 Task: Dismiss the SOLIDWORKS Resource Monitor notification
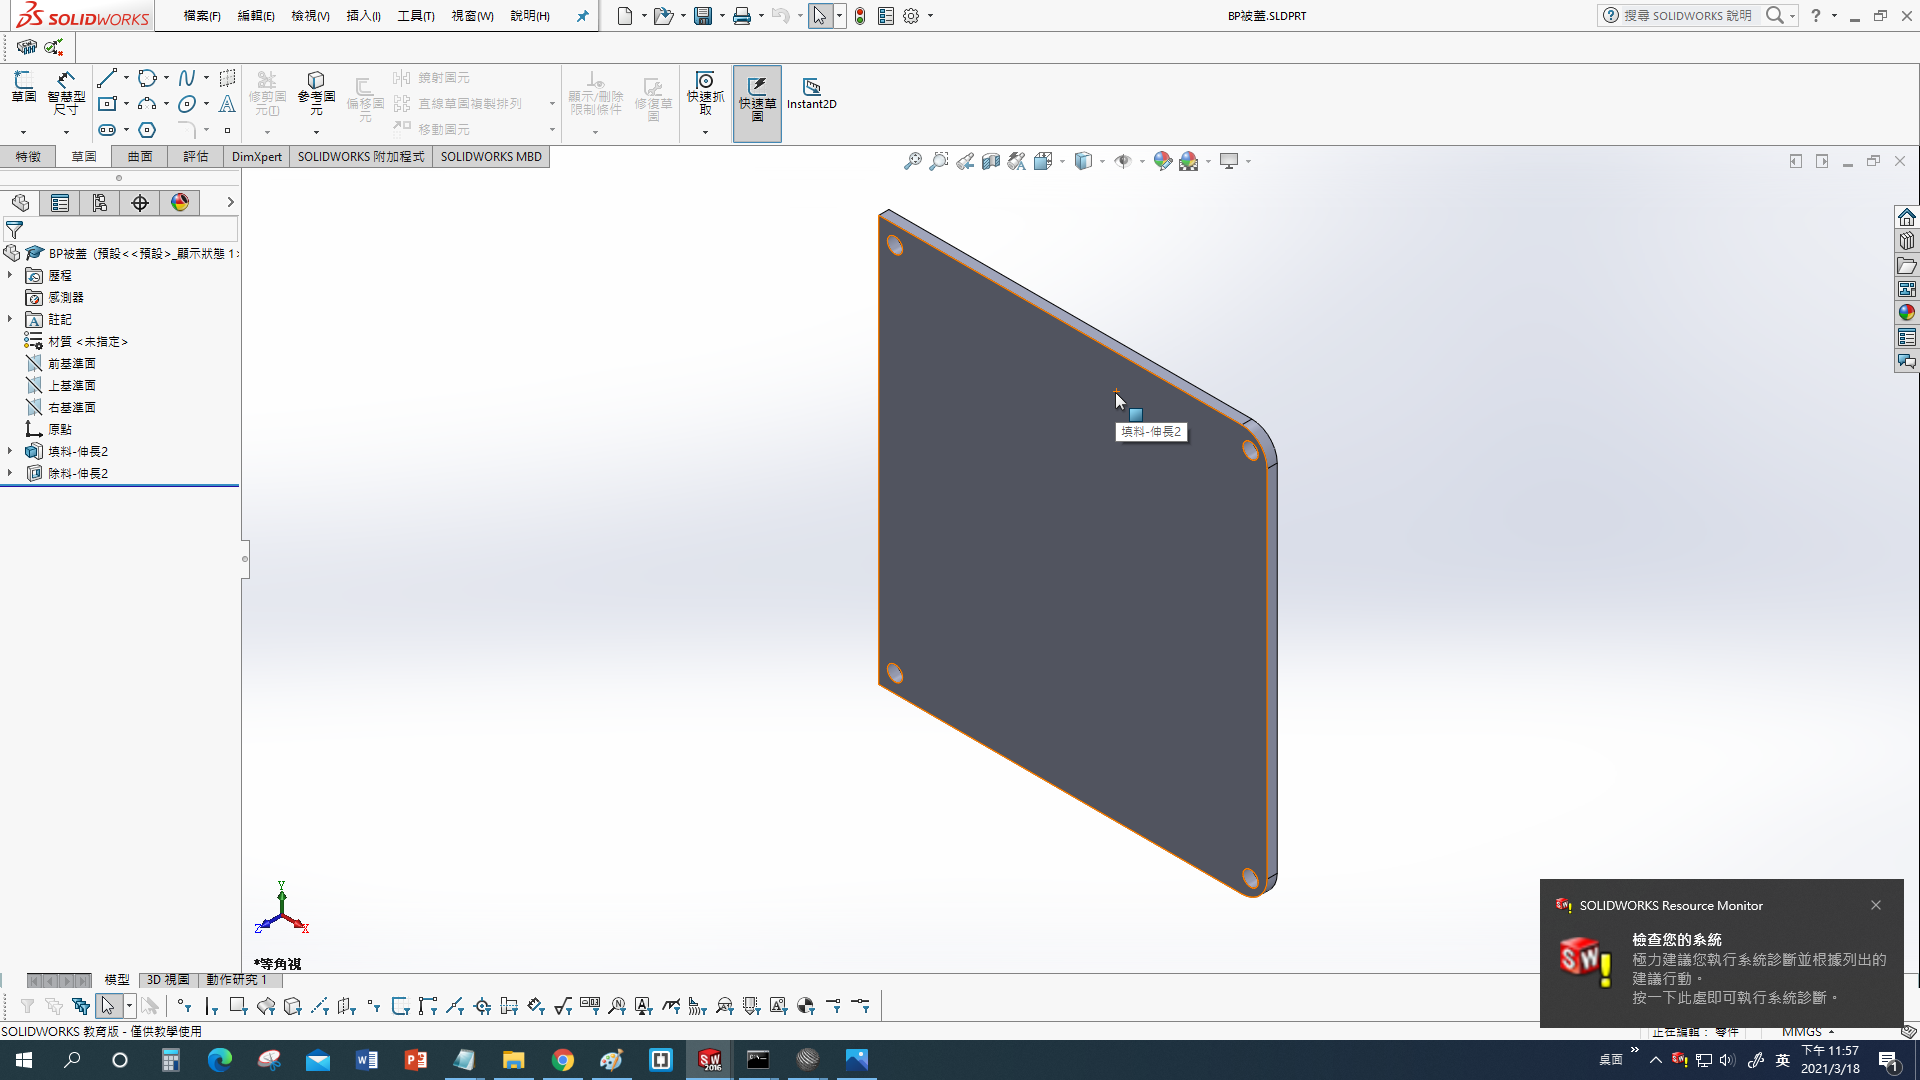pyautogui.click(x=1876, y=905)
